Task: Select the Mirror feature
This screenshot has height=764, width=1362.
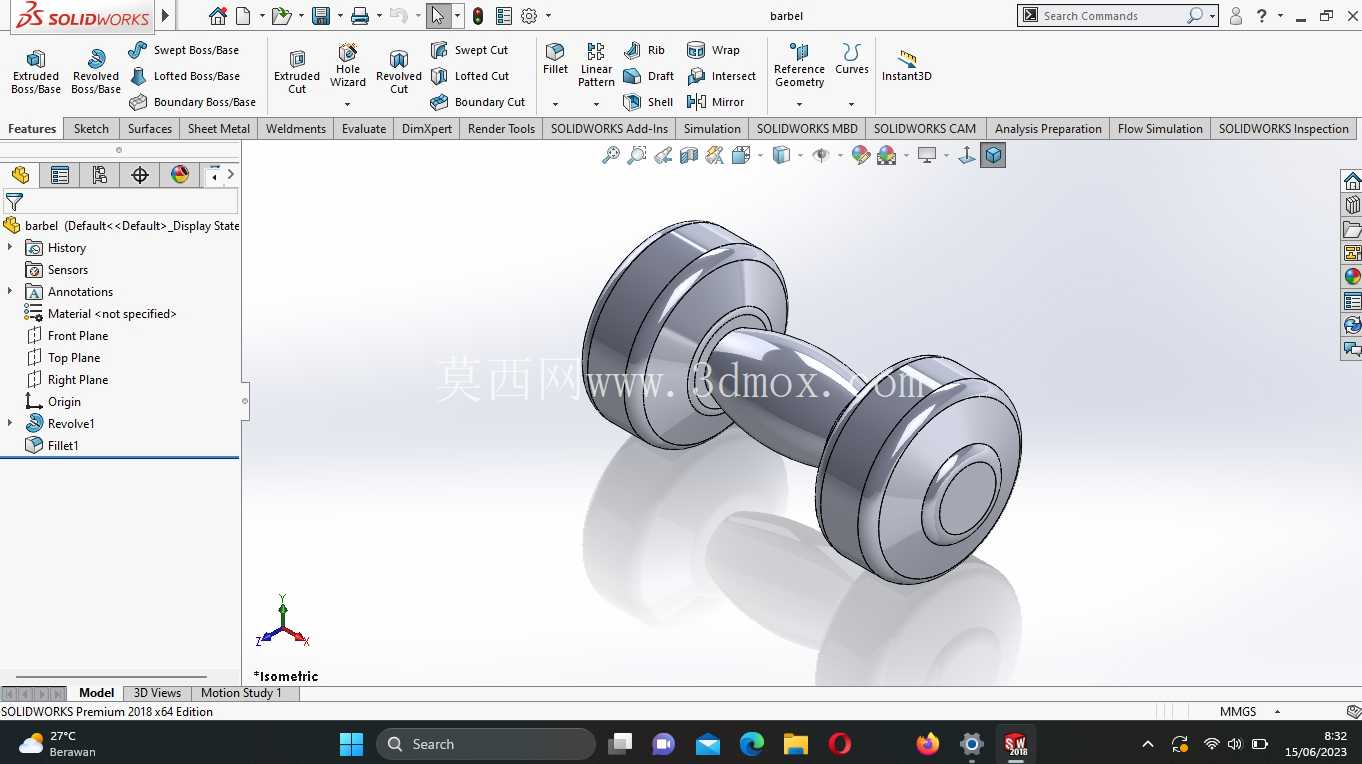Action: (x=715, y=102)
